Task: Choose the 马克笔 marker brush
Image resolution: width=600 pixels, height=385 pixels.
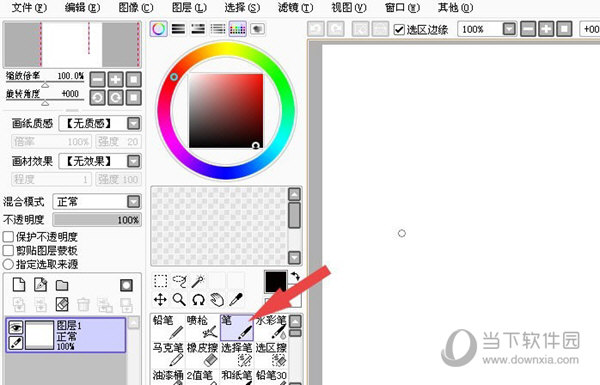Action: click(x=168, y=354)
